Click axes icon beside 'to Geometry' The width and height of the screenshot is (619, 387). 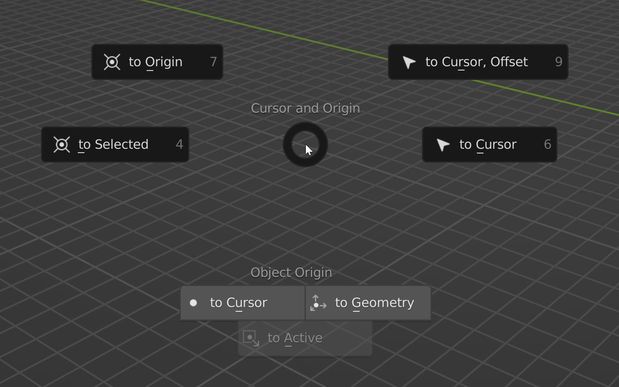(318, 303)
